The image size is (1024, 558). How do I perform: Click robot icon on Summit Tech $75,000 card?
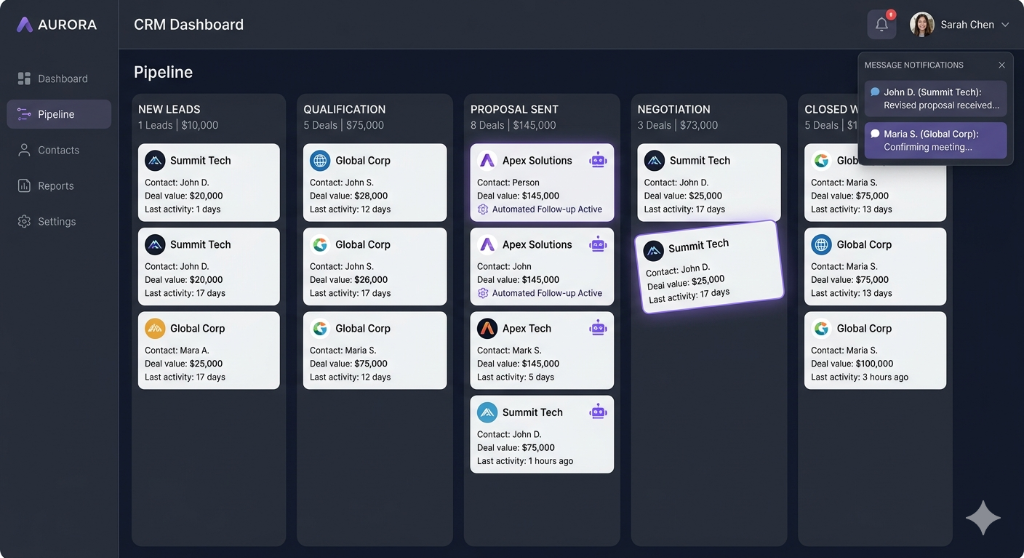click(x=598, y=412)
